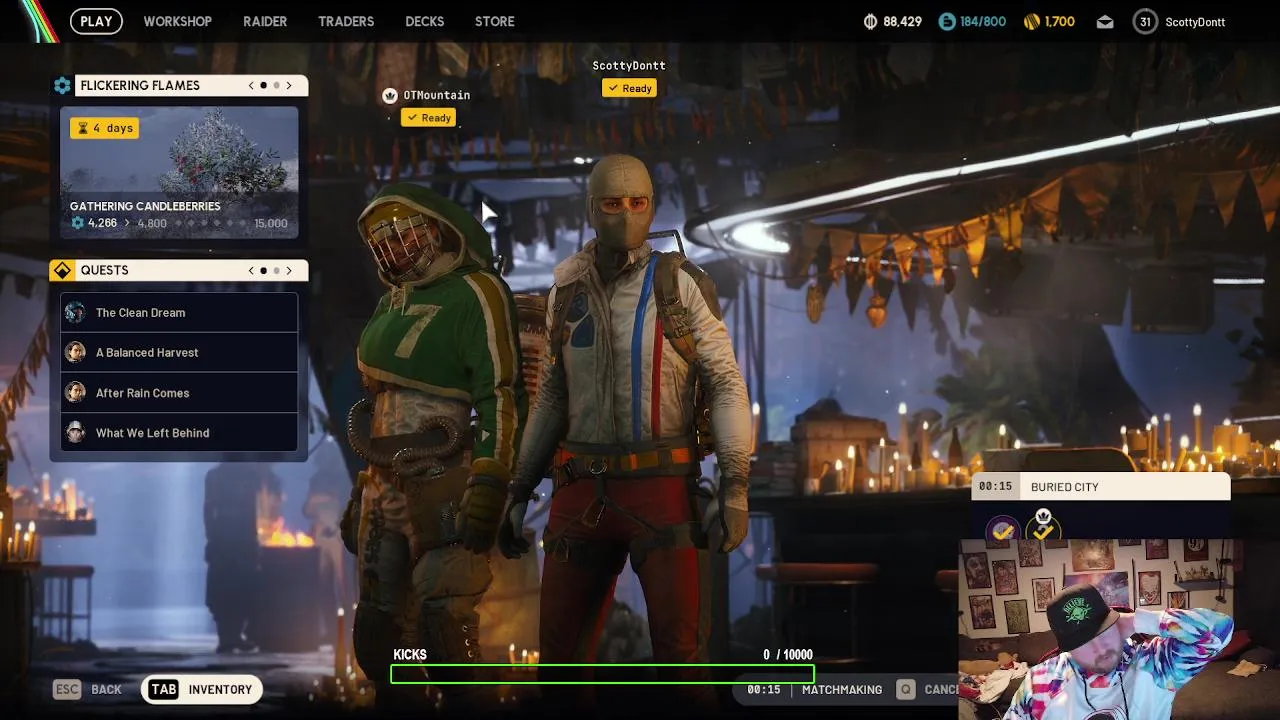Click the level 31 badge circle
Screen dimensions: 1280x720
pyautogui.click(x=1145, y=22)
